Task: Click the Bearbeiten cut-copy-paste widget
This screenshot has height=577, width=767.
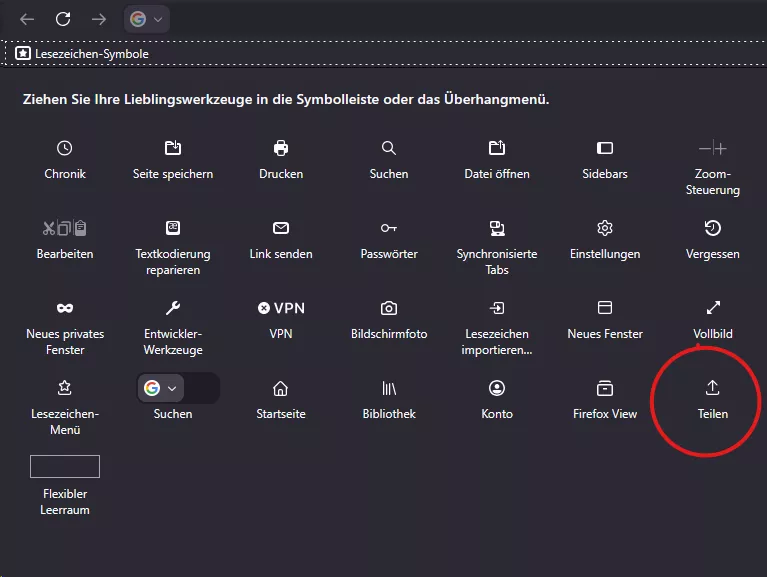Action: 65,228
